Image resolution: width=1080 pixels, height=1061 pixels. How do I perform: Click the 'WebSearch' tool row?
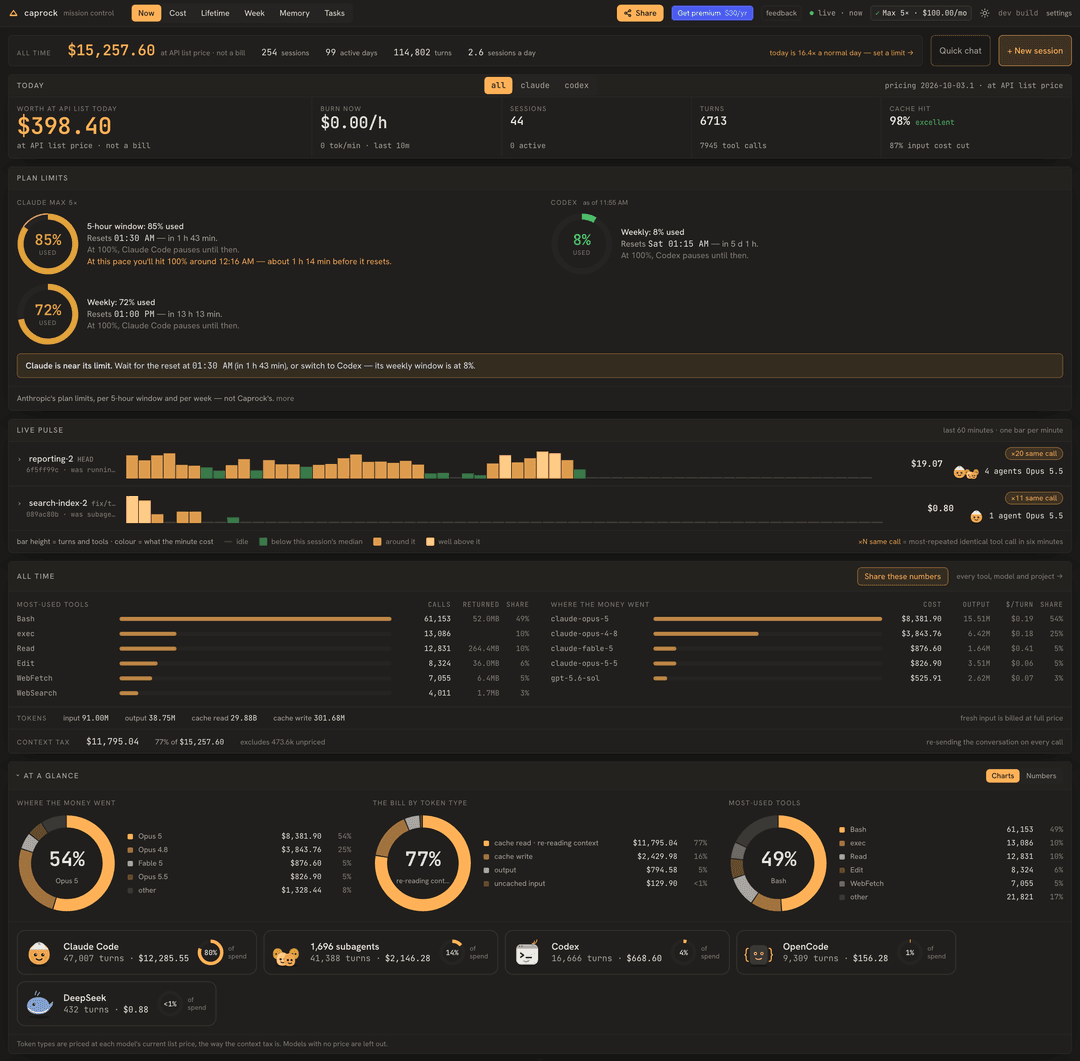[x=273, y=693]
